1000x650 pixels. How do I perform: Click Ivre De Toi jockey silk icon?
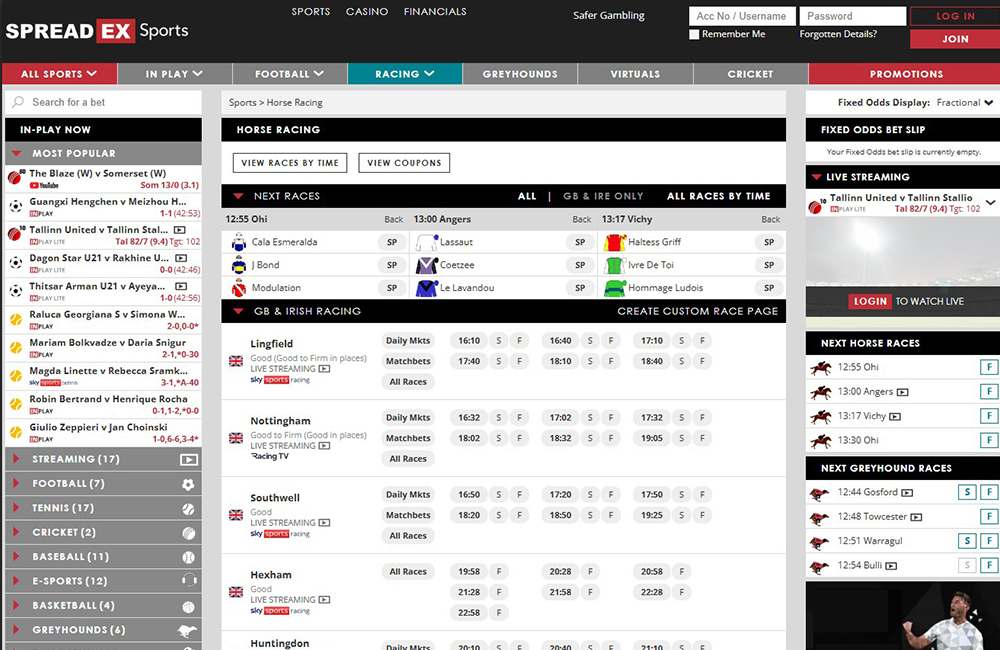pos(615,265)
